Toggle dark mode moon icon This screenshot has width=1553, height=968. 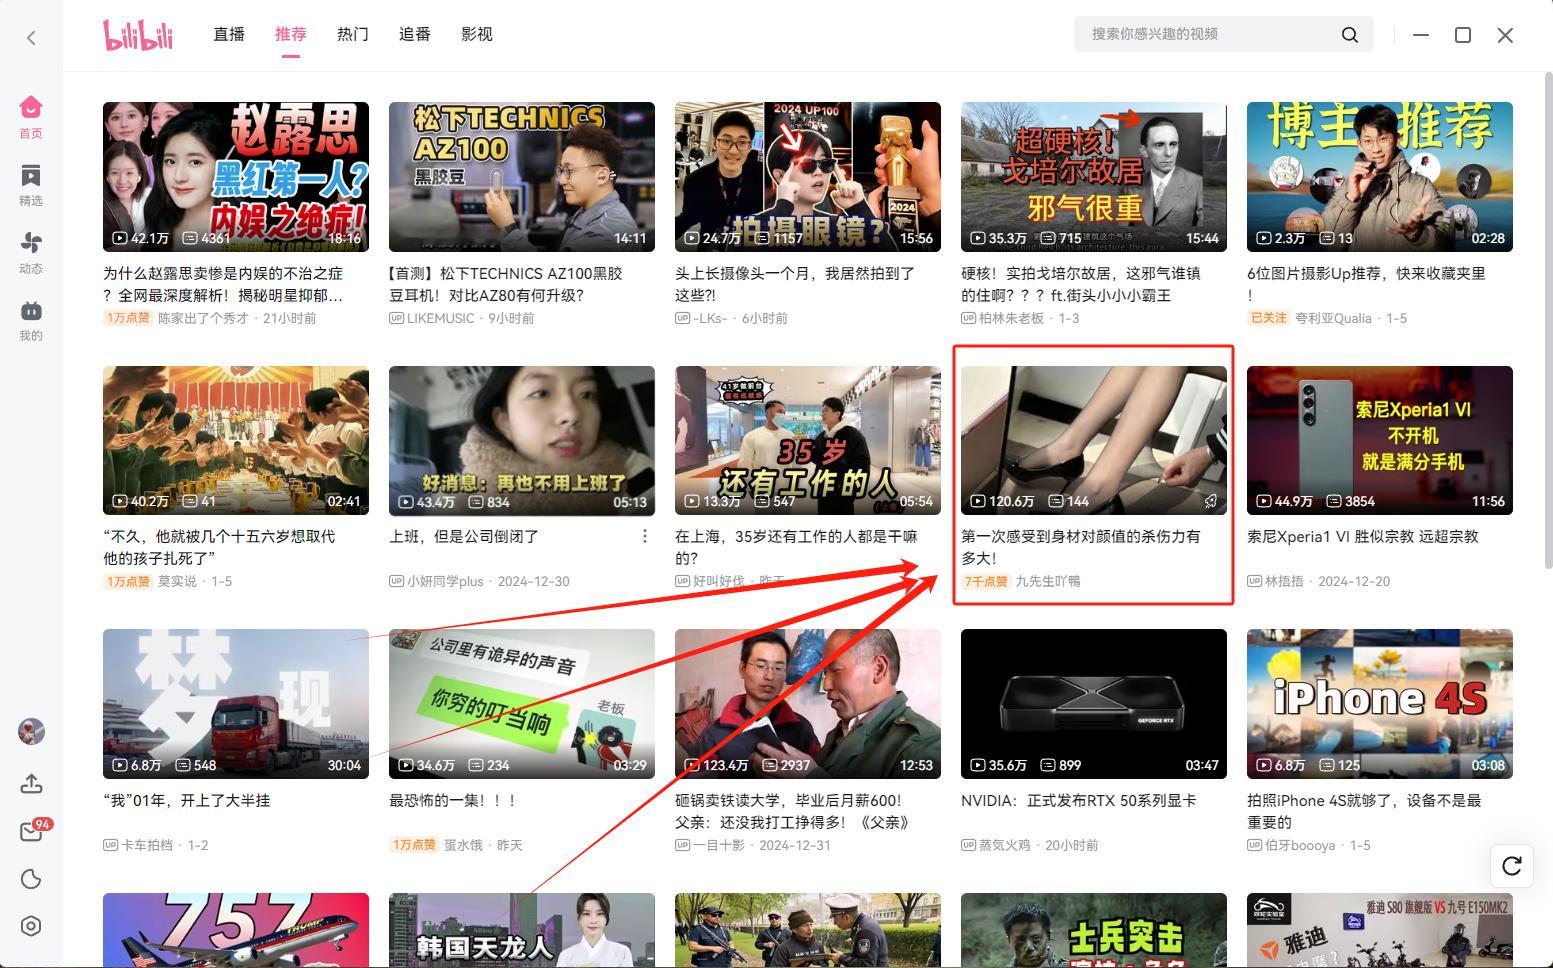click(31, 879)
